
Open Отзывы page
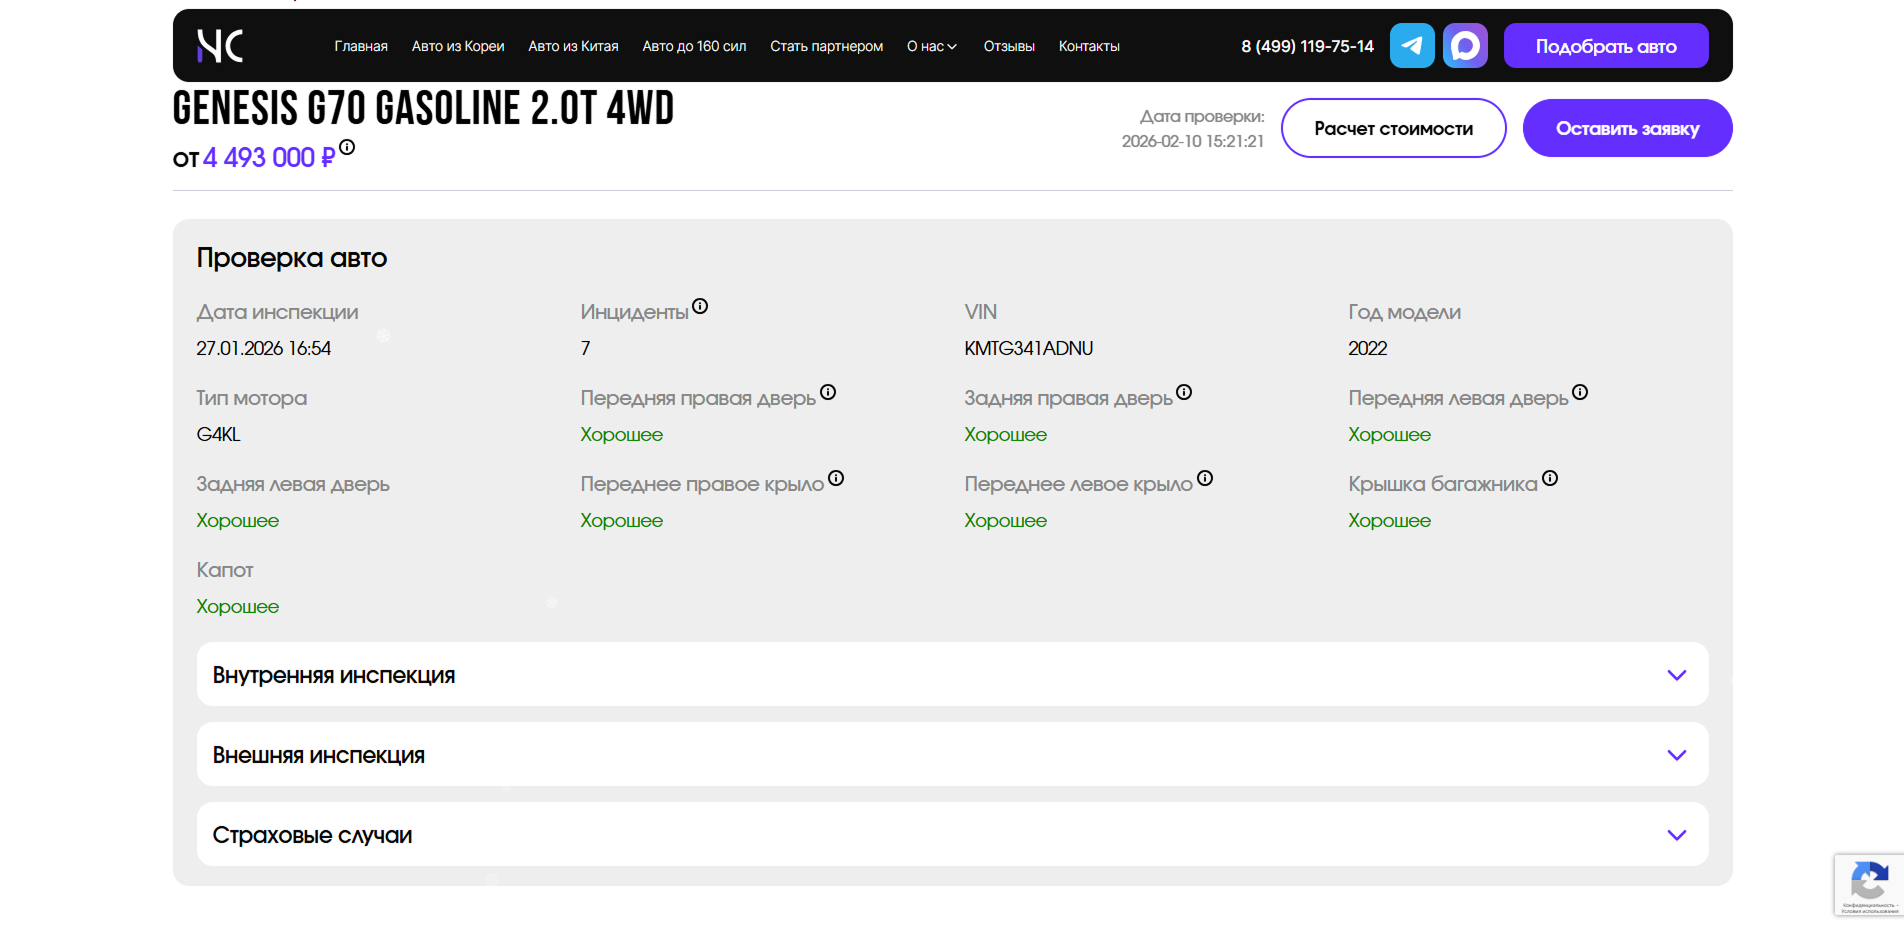(x=1009, y=46)
